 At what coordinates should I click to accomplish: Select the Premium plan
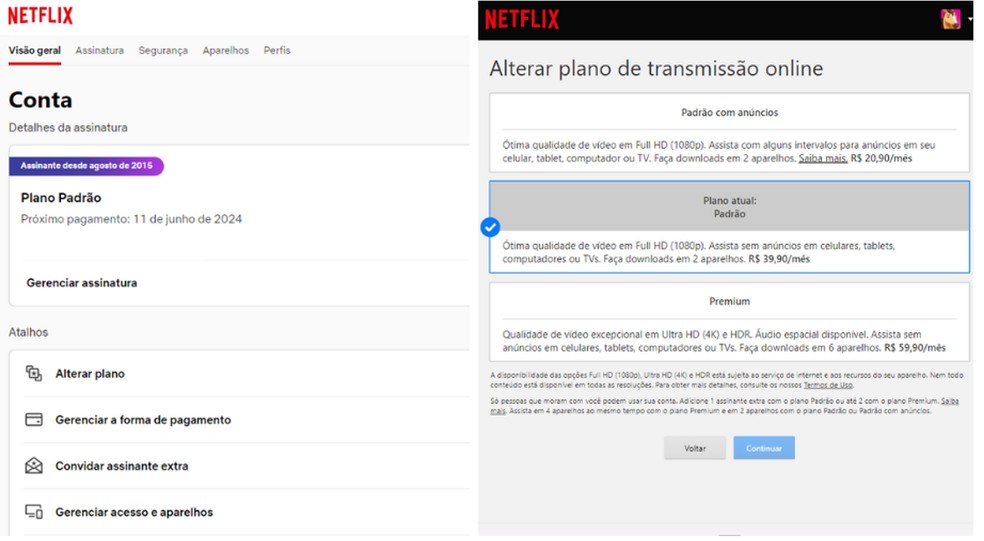coord(729,322)
